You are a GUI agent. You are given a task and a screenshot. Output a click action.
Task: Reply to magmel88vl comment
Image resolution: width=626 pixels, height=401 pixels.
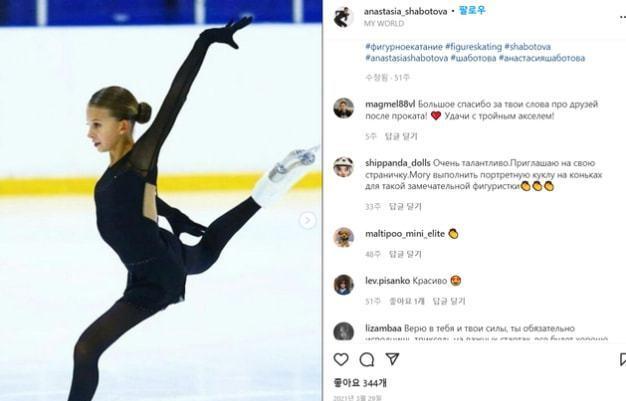401,137
